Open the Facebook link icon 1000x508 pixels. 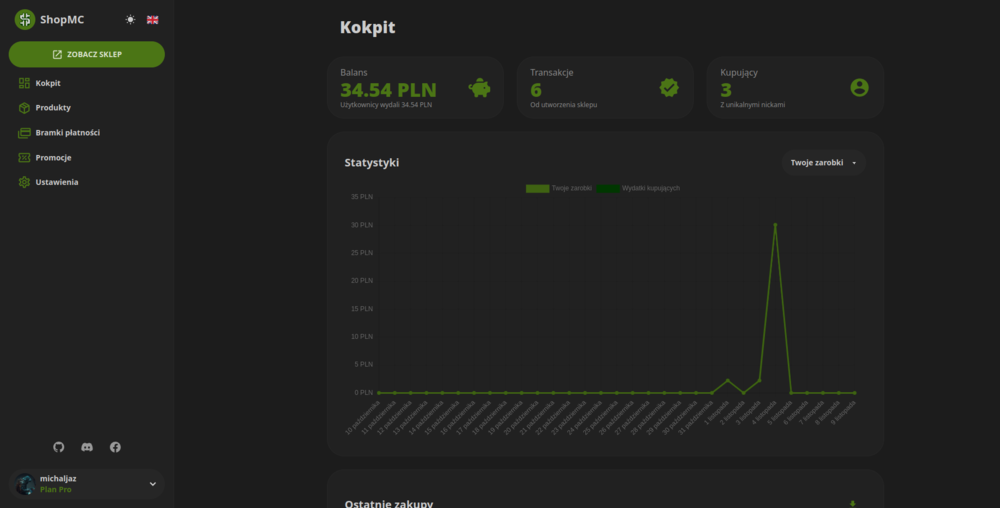coord(115,447)
